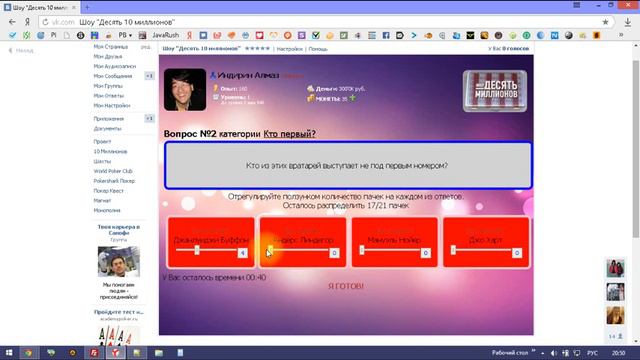Open the browser menu icon in title bar

(576, 5)
